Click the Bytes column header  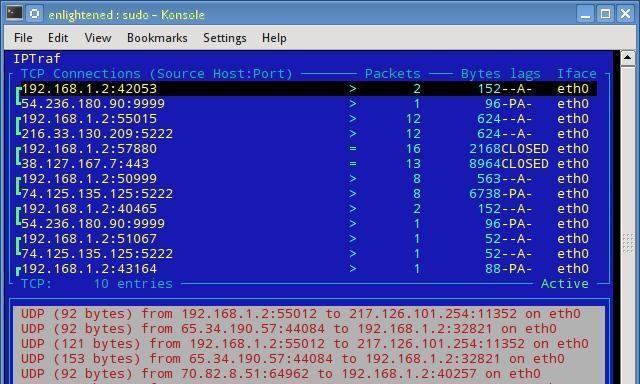pyautogui.click(x=480, y=74)
